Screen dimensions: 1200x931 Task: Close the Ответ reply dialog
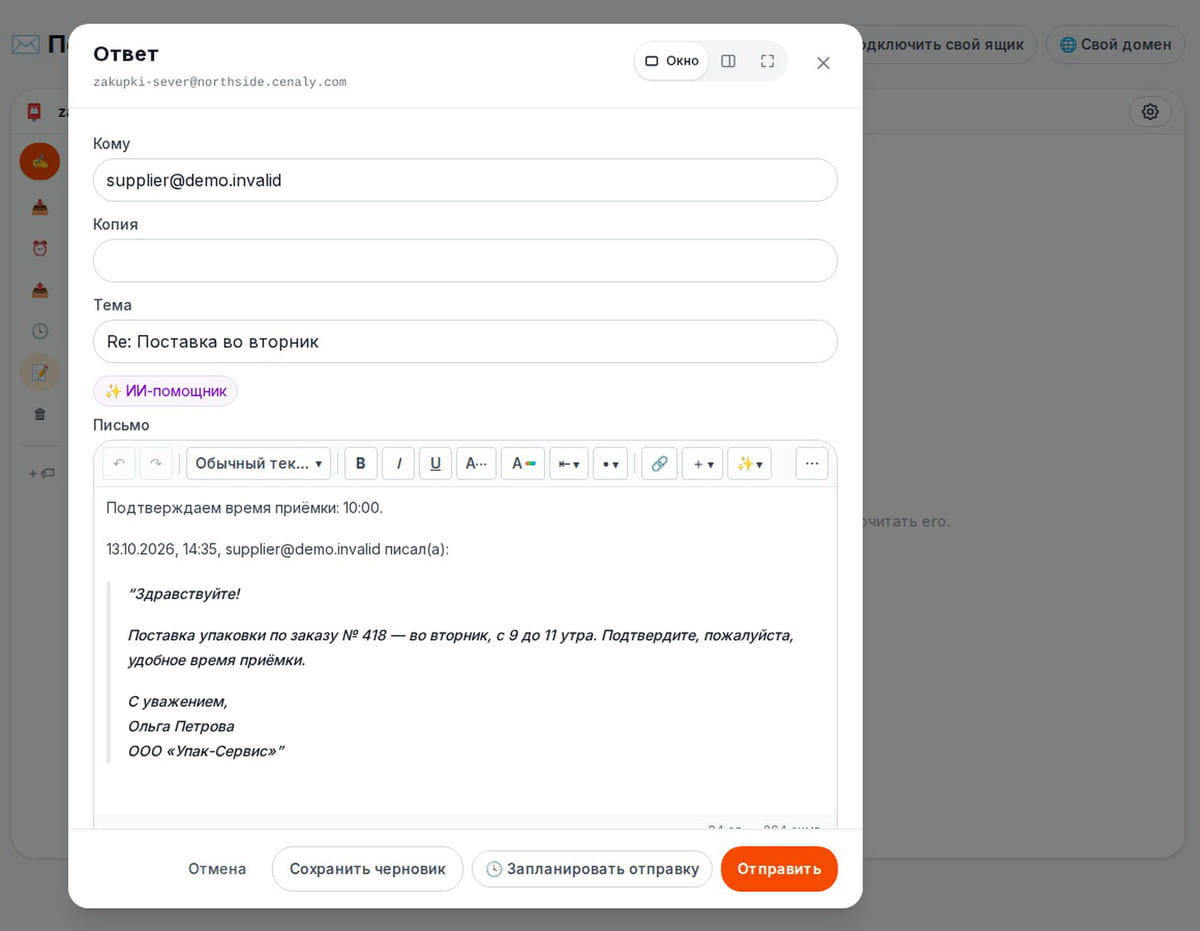[x=823, y=63]
